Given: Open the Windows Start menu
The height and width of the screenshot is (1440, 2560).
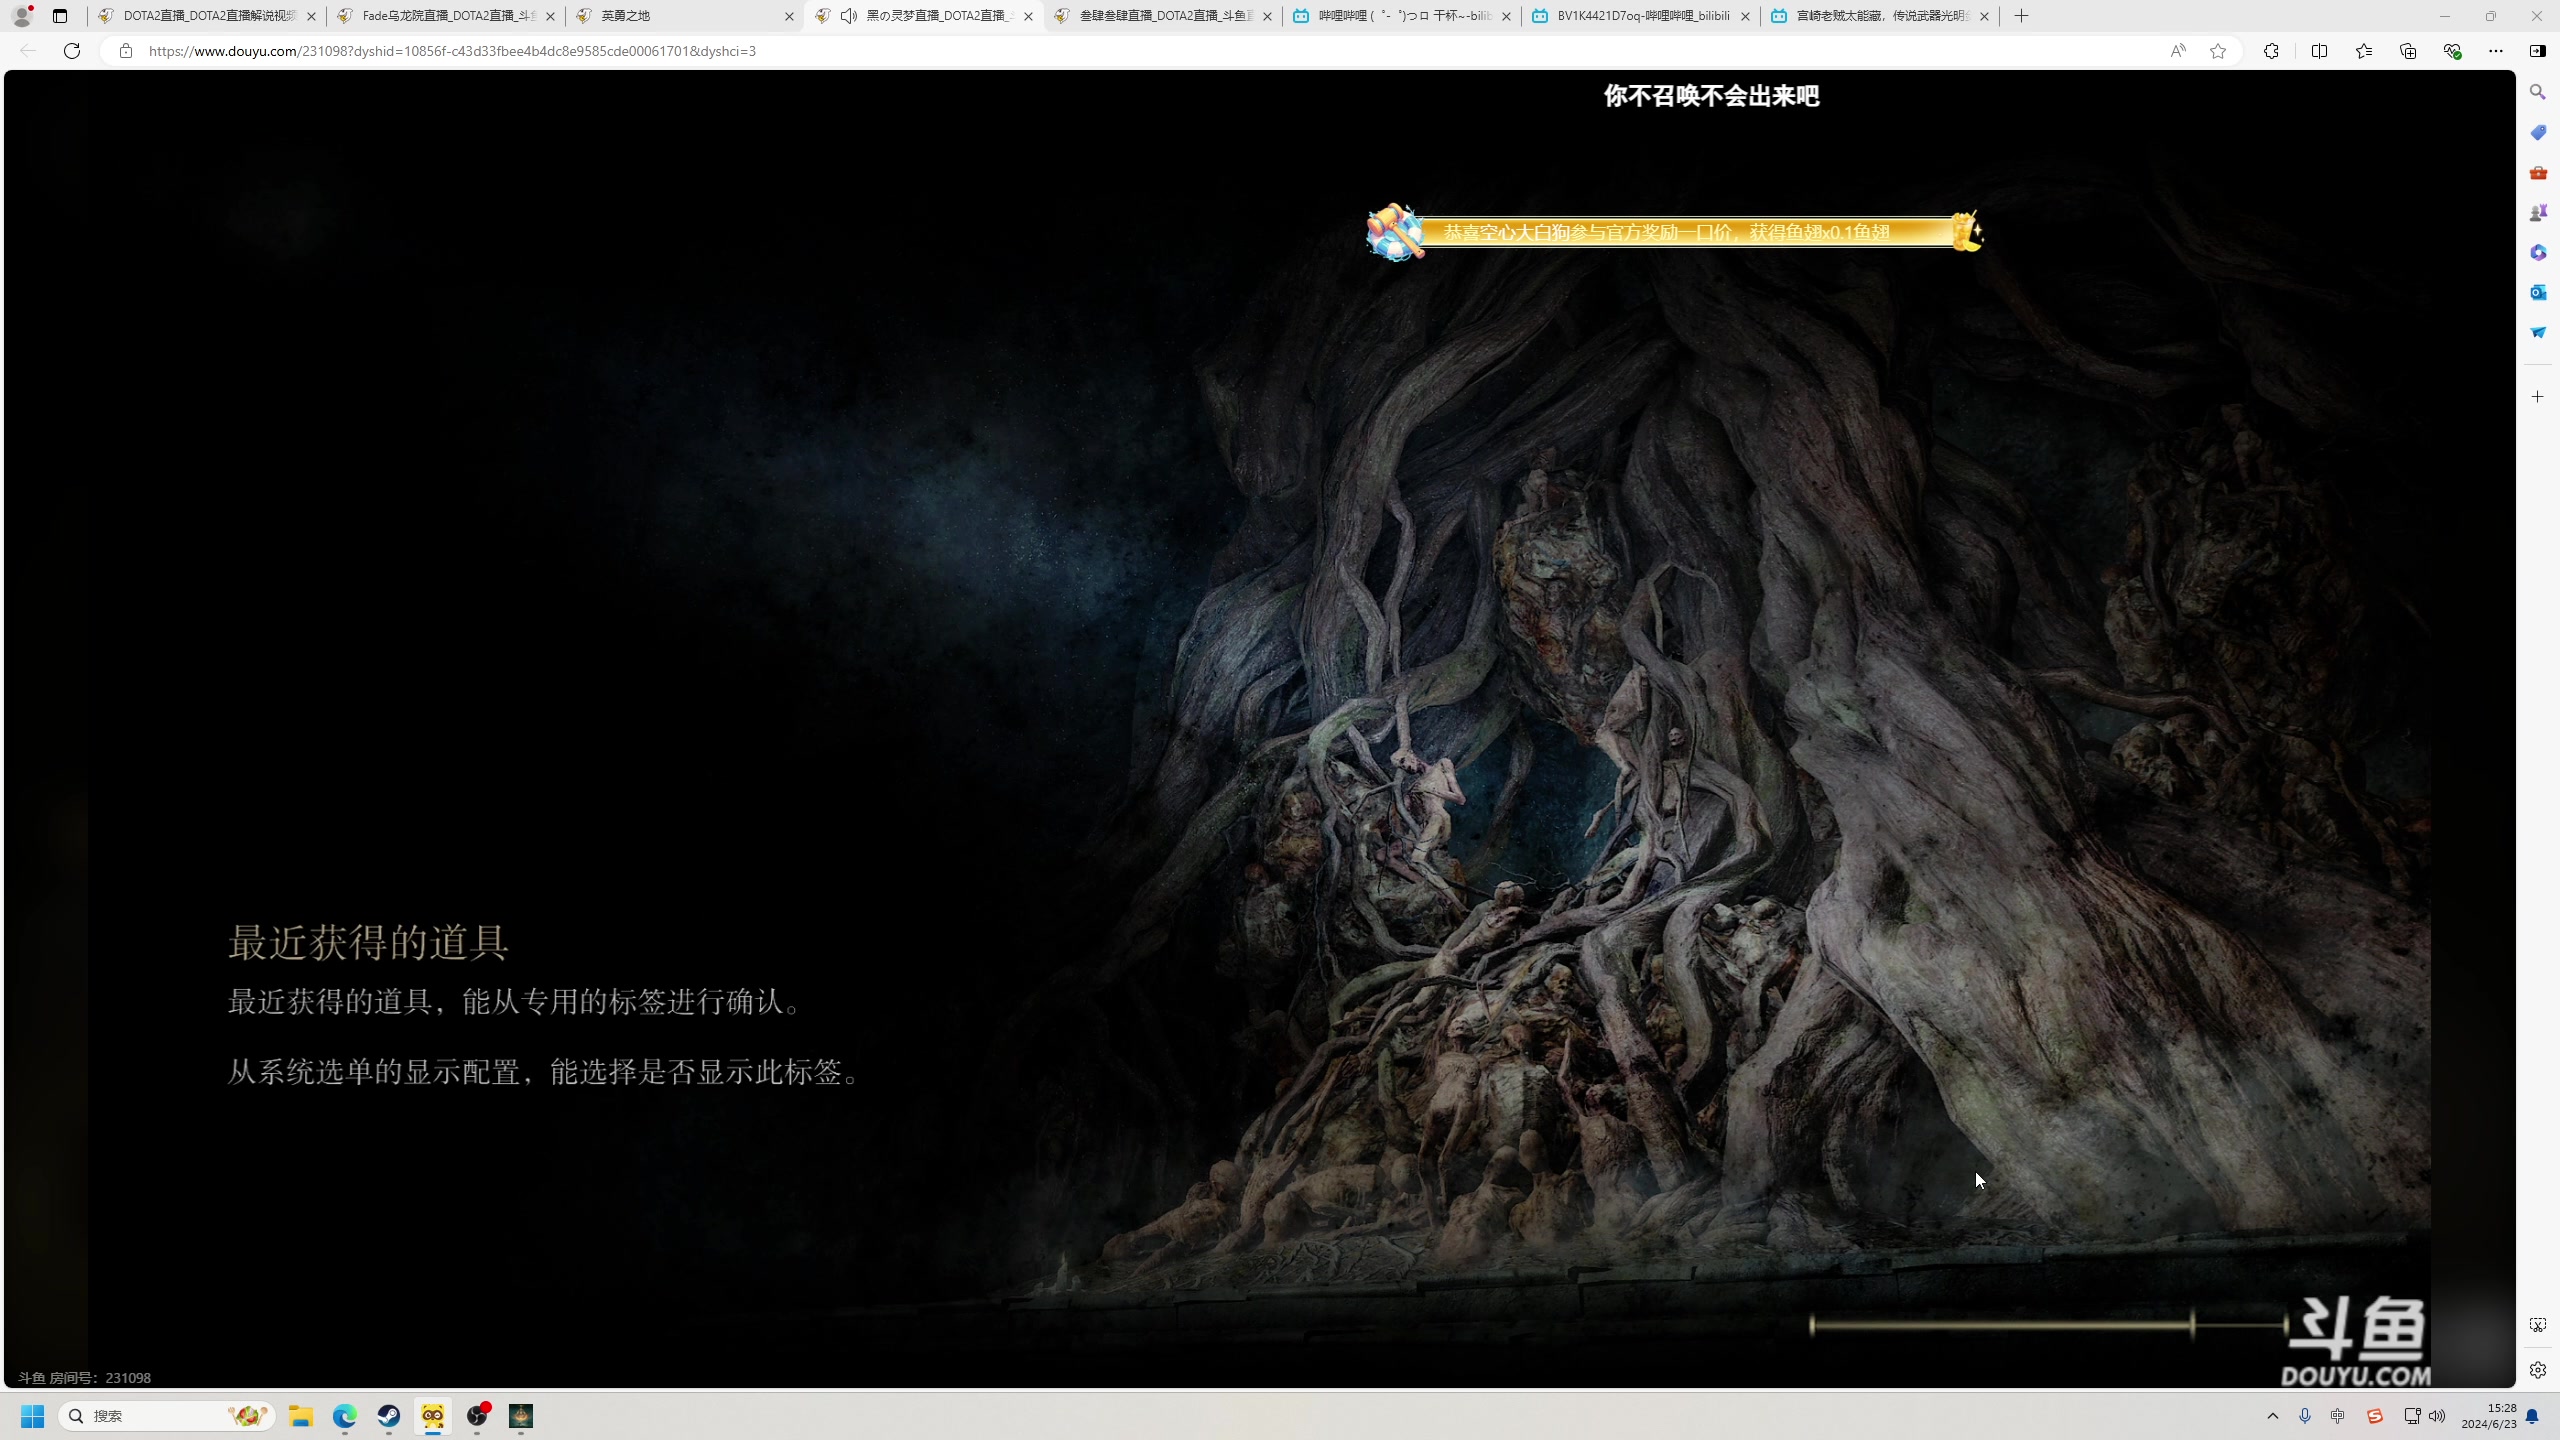Looking at the screenshot, I should pyautogui.click(x=33, y=1416).
